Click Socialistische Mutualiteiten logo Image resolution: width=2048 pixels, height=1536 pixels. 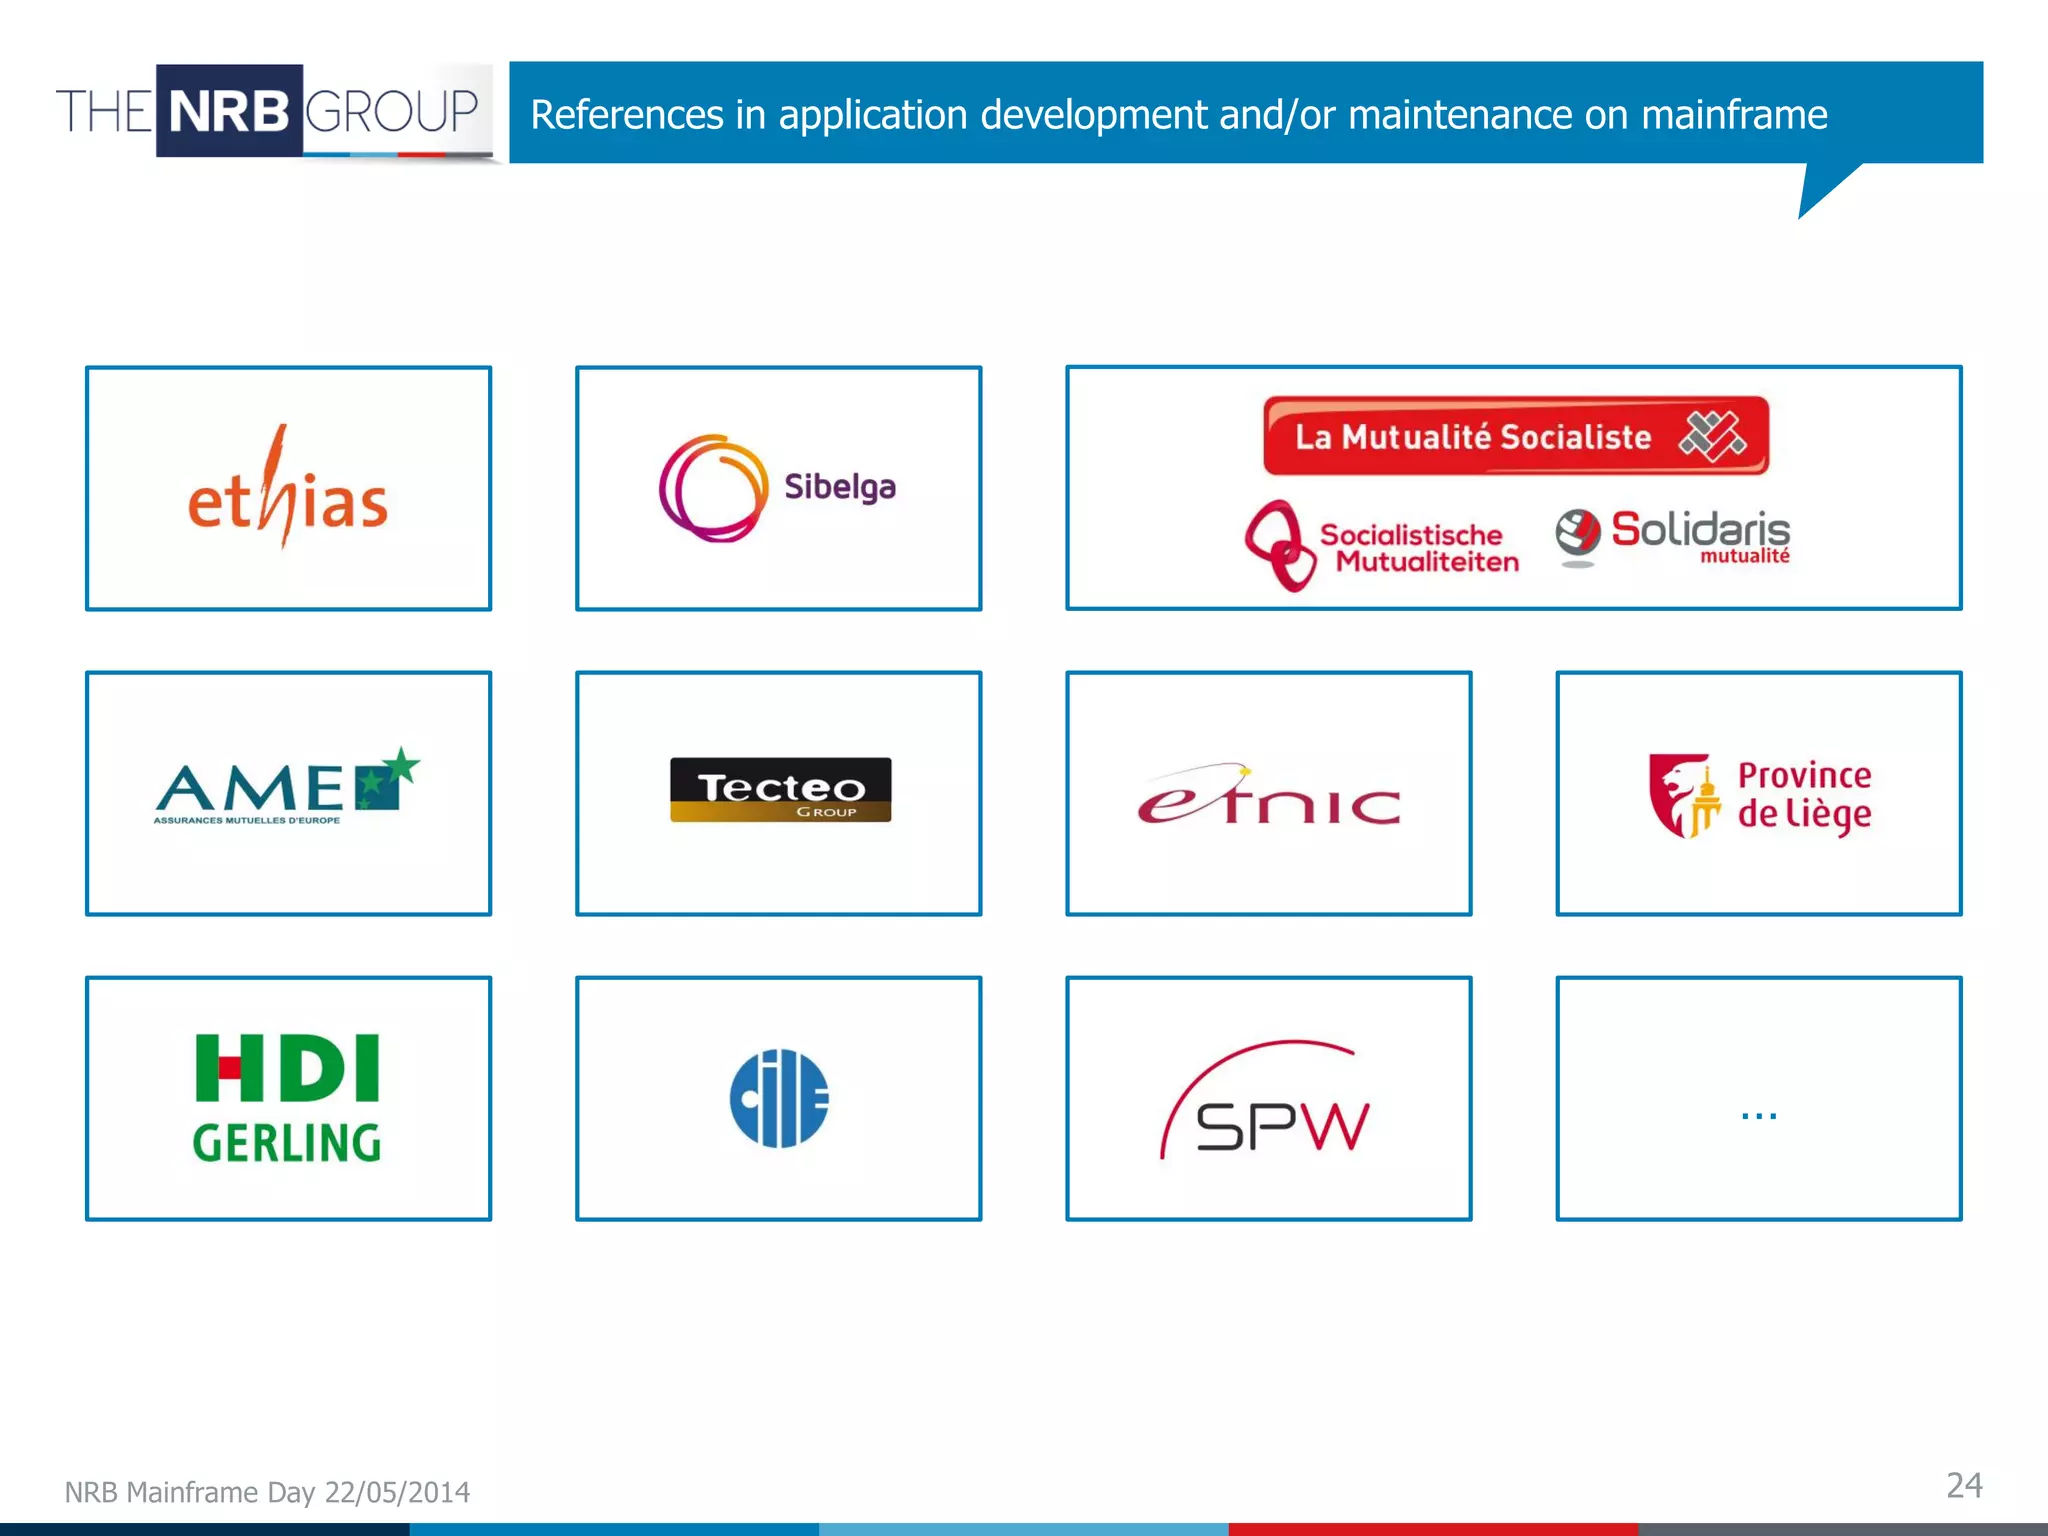(x=1382, y=546)
